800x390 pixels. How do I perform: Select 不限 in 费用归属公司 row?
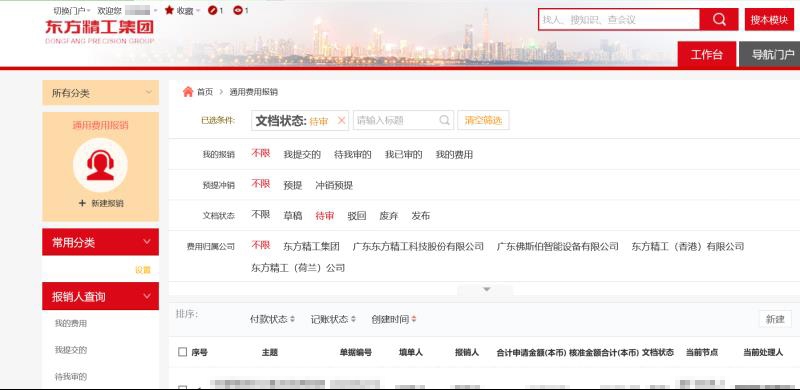tap(260, 245)
